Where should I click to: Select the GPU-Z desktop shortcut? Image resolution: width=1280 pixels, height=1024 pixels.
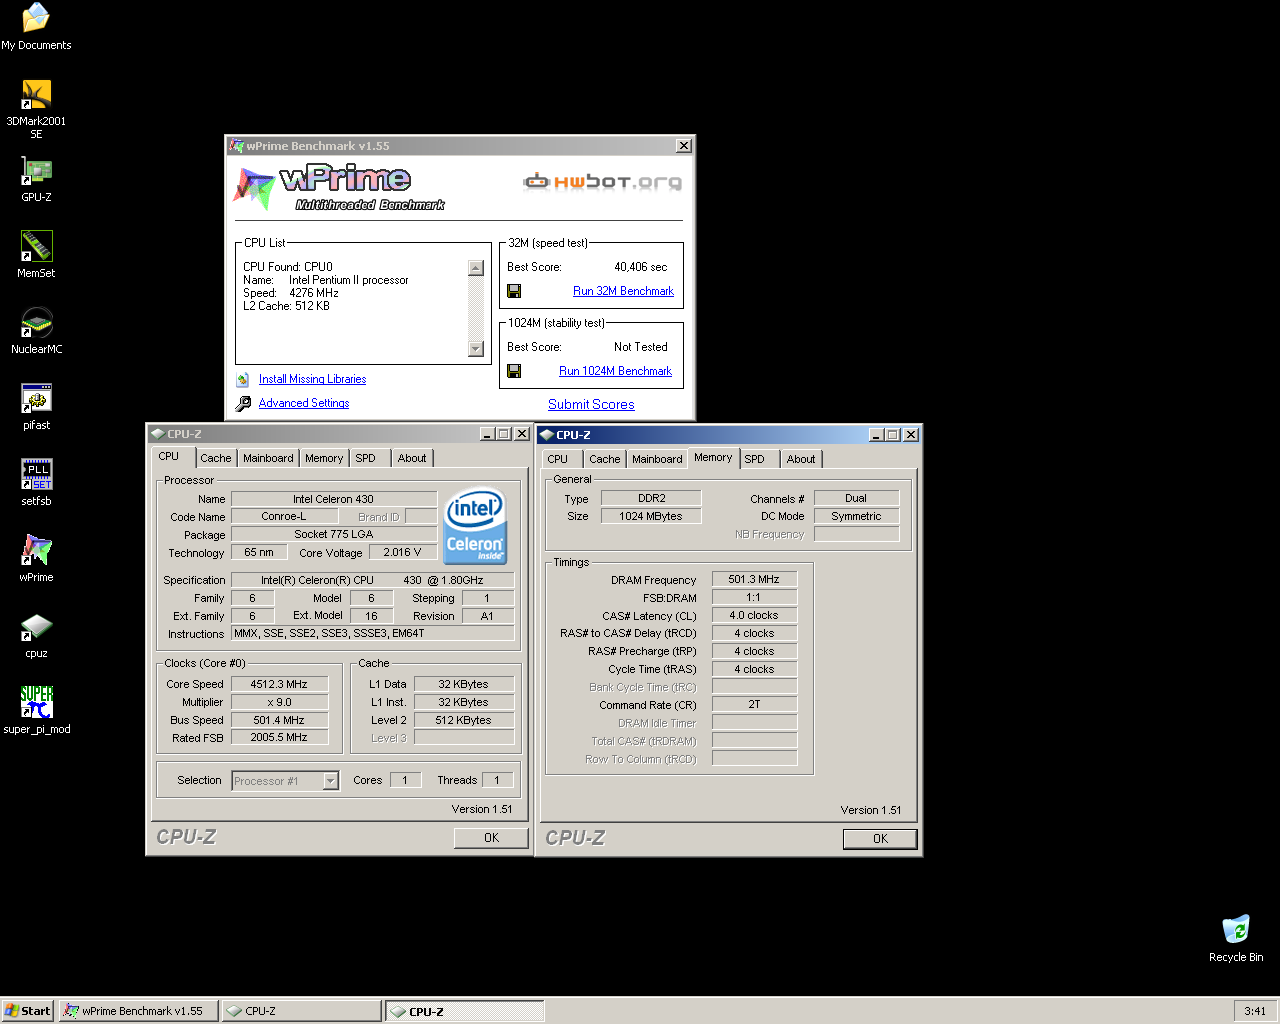[36, 180]
